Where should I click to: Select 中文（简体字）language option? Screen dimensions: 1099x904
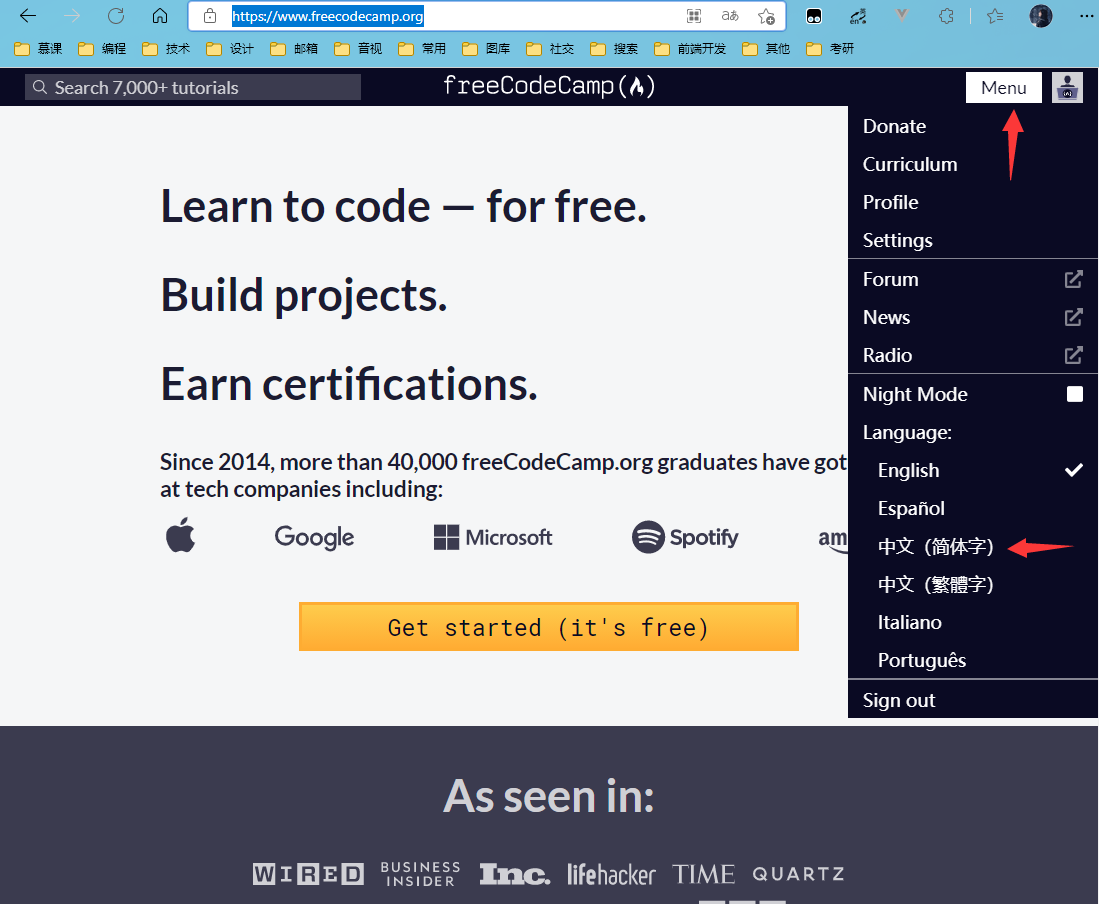(973, 546)
